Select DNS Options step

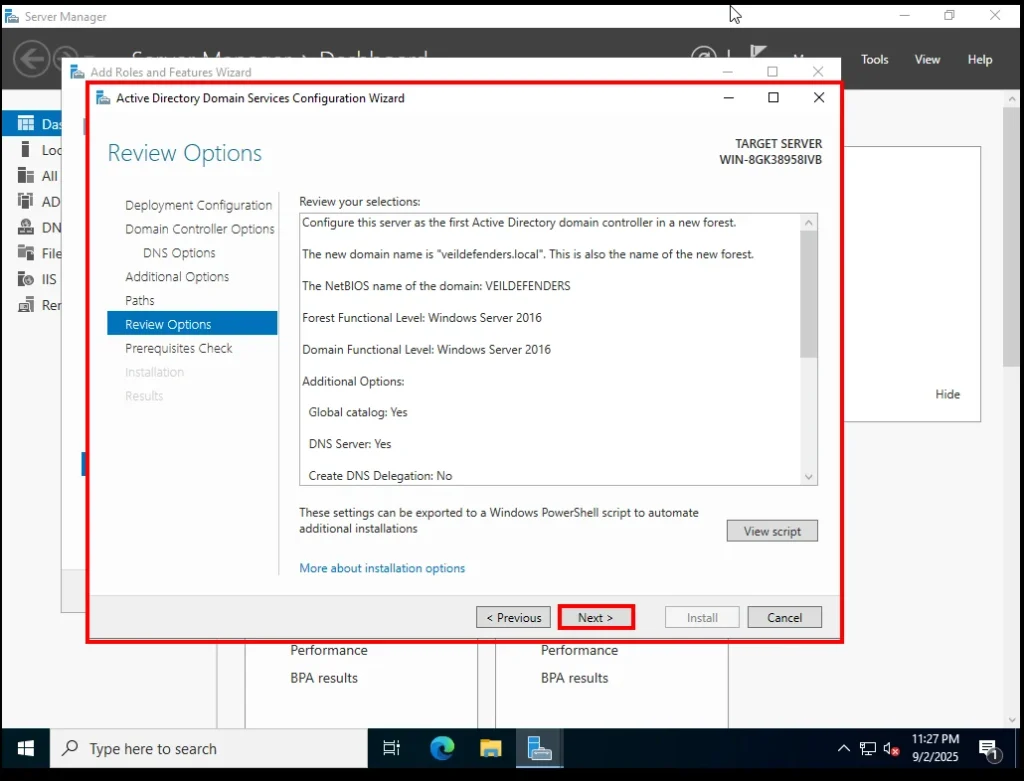179,253
